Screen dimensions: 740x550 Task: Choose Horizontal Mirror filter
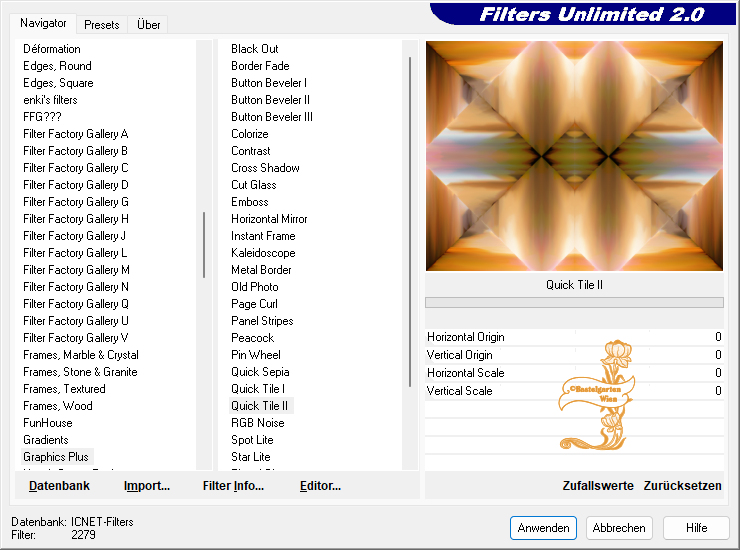pyautogui.click(x=269, y=219)
